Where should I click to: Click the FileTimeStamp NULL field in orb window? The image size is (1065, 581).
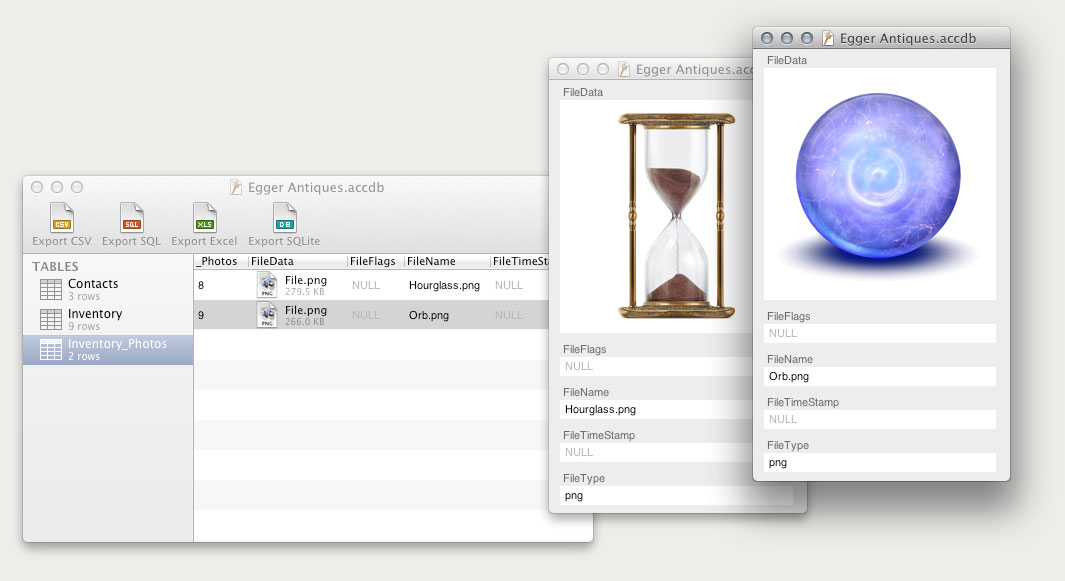(x=880, y=419)
